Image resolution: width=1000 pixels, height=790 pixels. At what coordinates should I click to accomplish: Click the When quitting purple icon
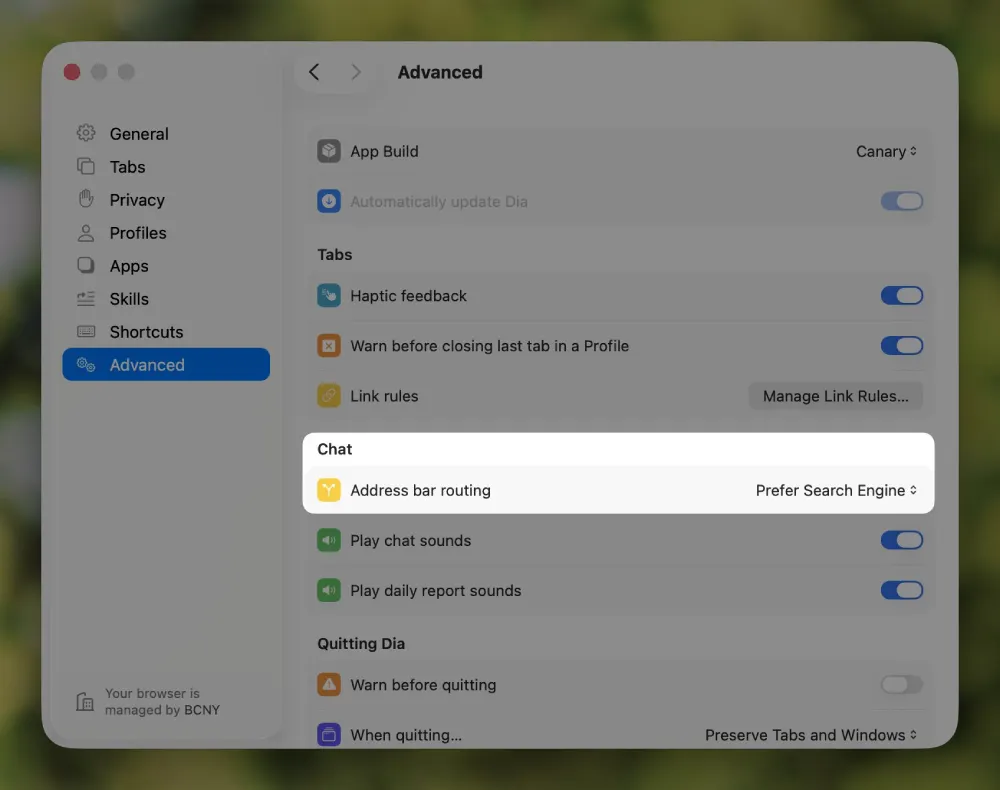(x=328, y=735)
